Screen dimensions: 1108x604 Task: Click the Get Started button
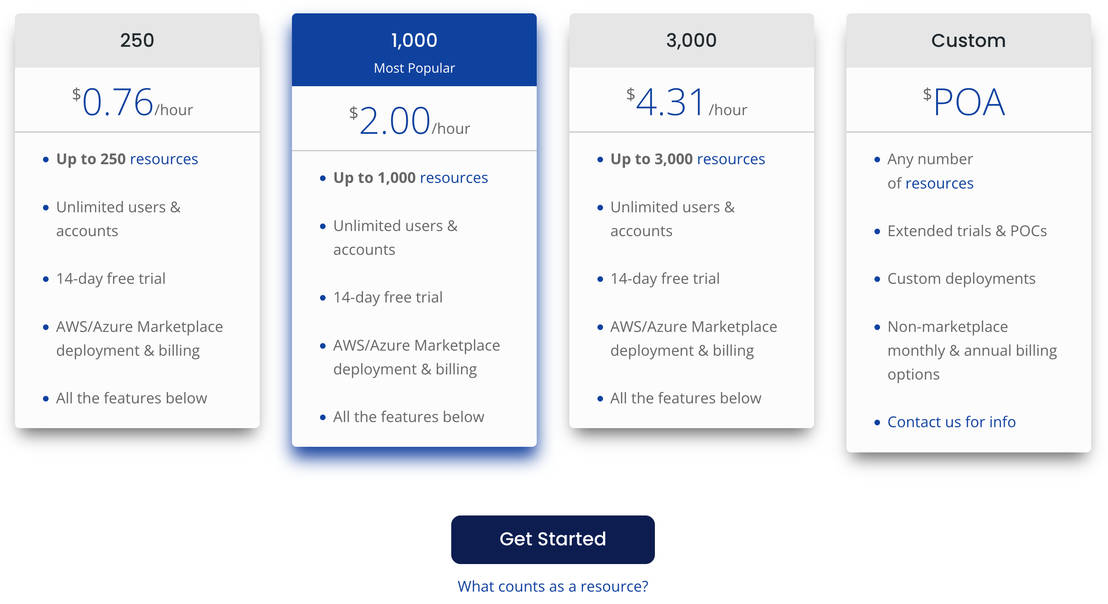pyautogui.click(x=553, y=539)
